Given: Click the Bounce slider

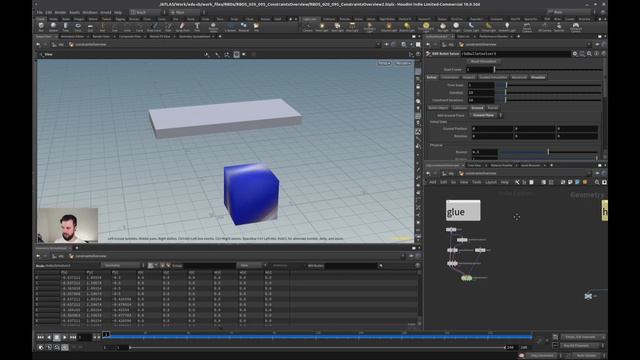Looking at the screenshot, I should pos(548,152).
